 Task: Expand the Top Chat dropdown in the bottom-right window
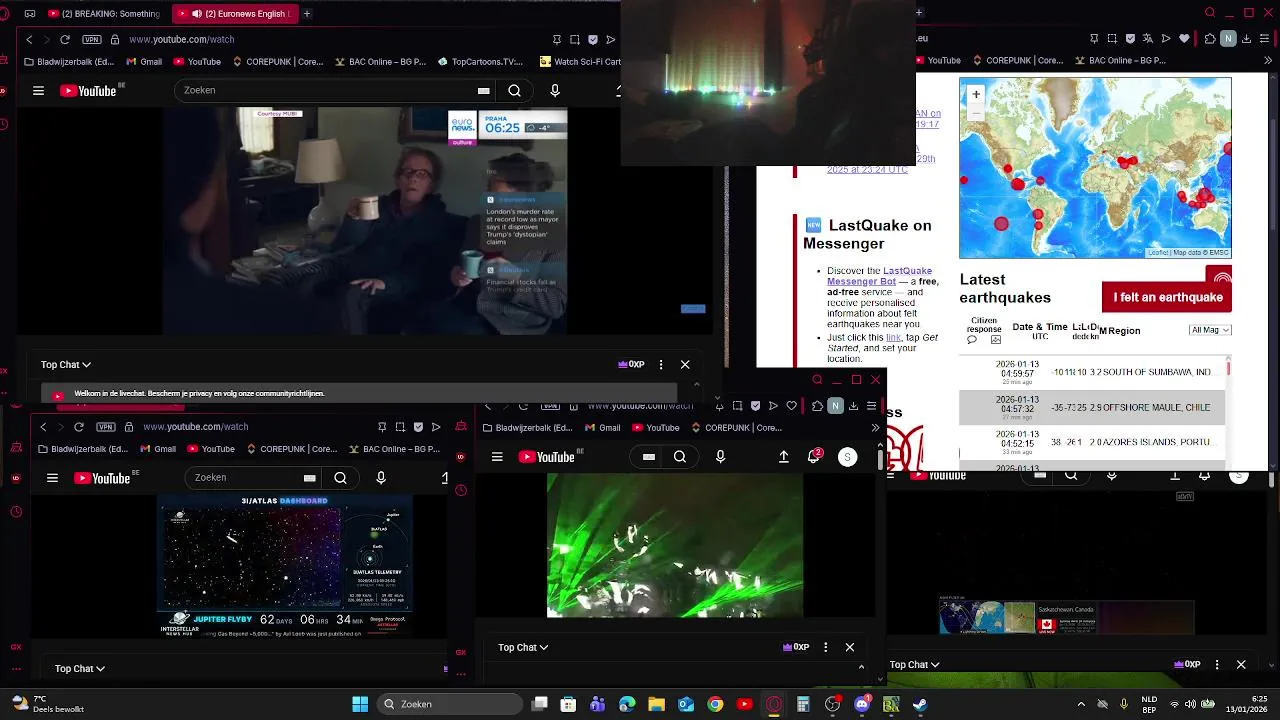(915, 664)
